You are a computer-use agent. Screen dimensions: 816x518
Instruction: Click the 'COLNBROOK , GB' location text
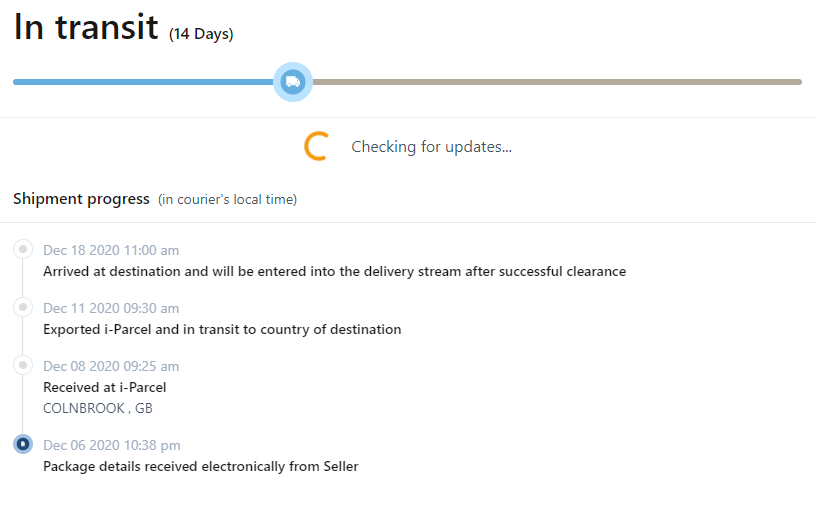(x=98, y=408)
